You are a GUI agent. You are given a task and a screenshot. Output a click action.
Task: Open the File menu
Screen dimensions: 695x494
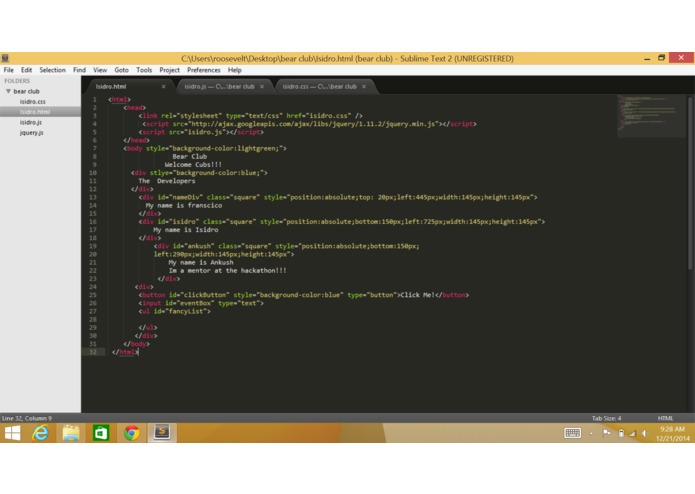pyautogui.click(x=8, y=70)
